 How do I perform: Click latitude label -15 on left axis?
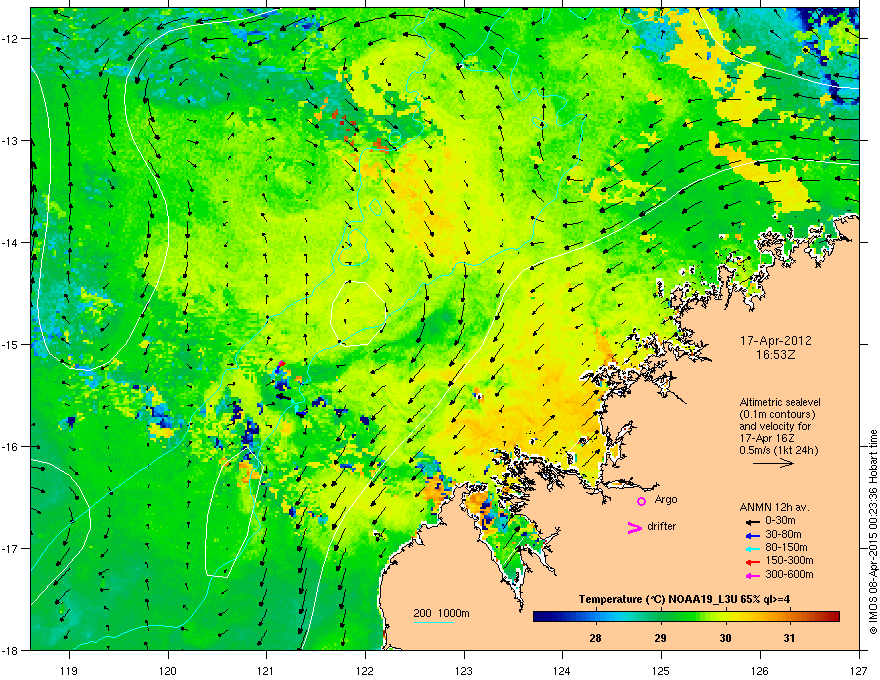(10, 344)
